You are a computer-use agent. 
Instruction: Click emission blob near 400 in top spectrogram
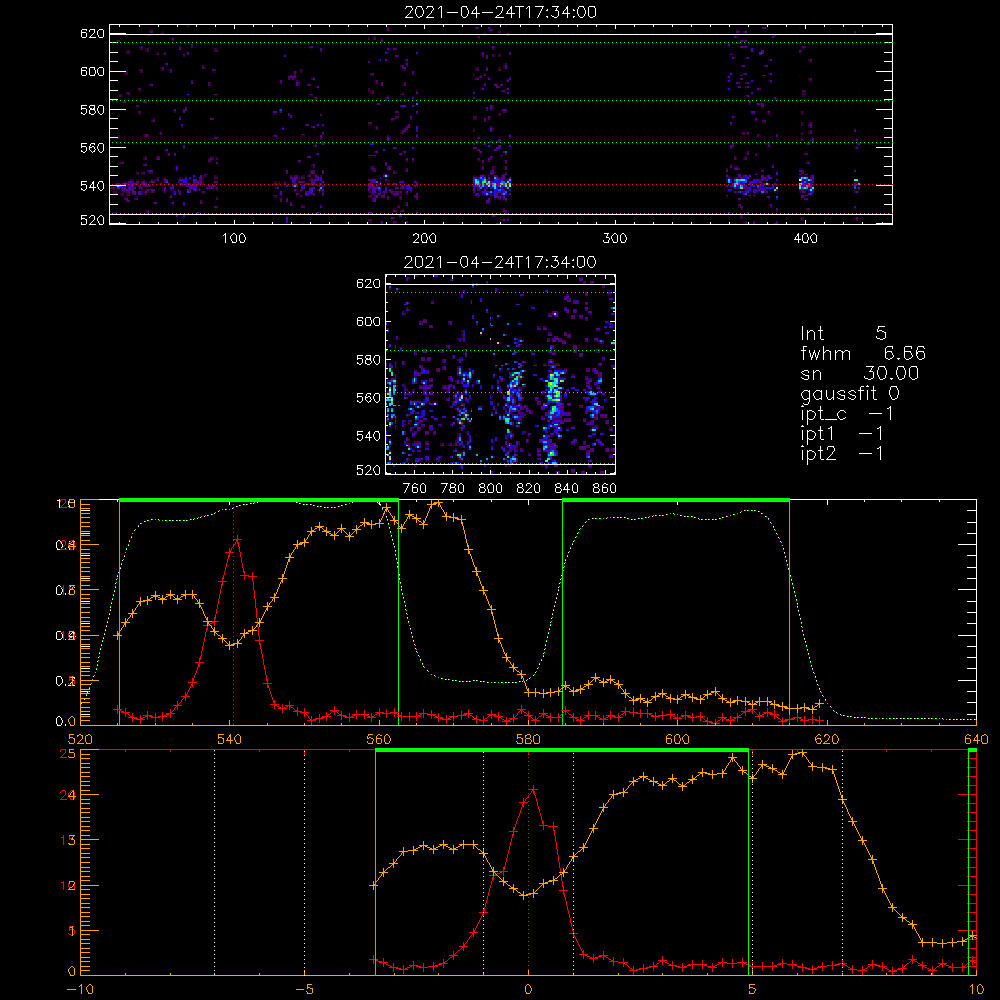coord(806,184)
